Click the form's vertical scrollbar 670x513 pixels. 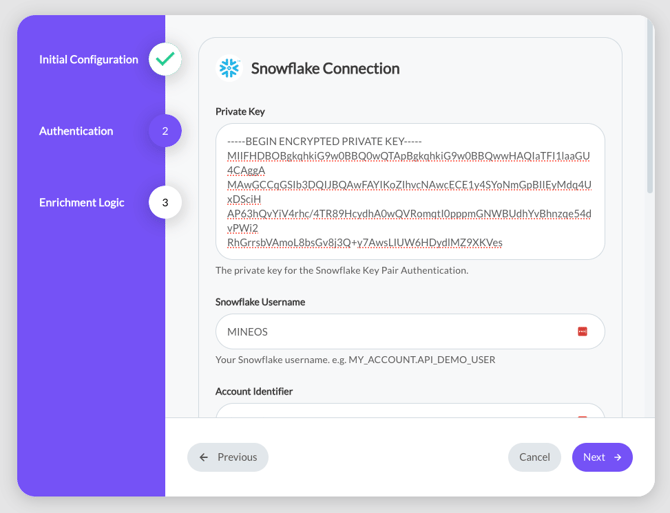650,110
